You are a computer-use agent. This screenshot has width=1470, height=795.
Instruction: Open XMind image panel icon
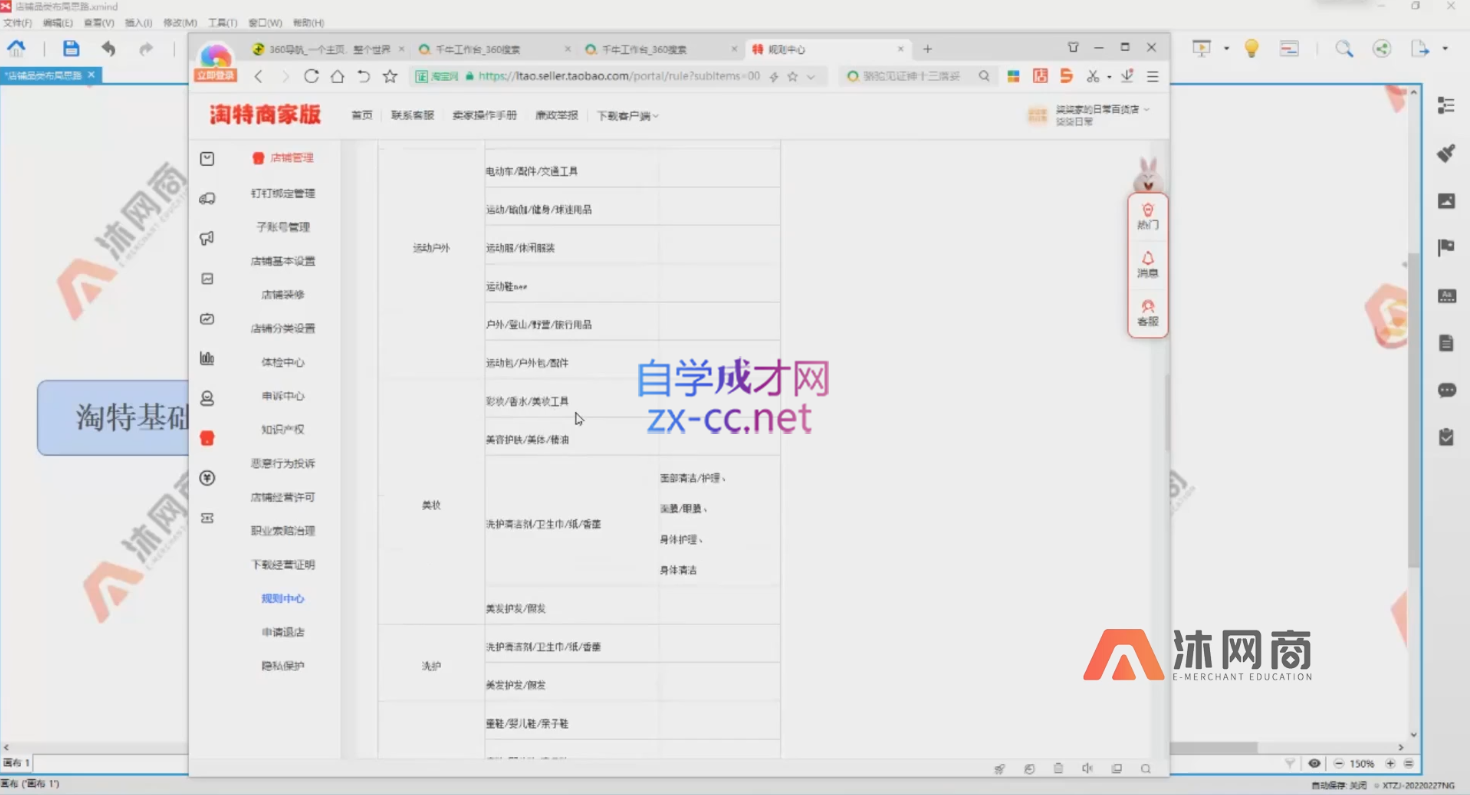(x=1446, y=201)
